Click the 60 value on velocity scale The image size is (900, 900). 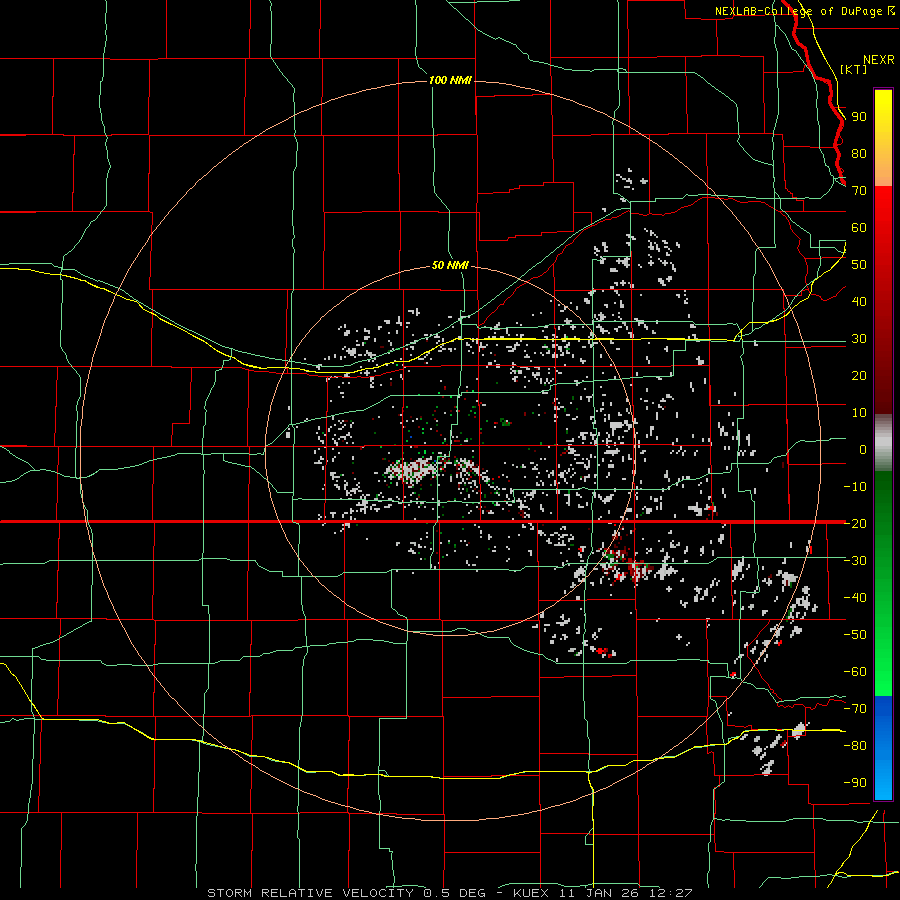[859, 227]
